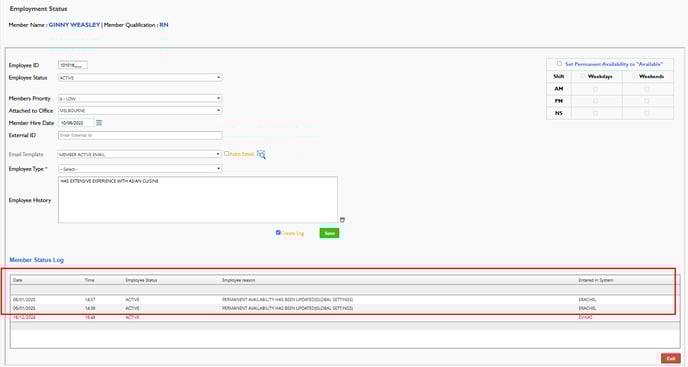The image size is (688, 367).
Task: Click the small icon beside Employee History box
Action: point(342,219)
